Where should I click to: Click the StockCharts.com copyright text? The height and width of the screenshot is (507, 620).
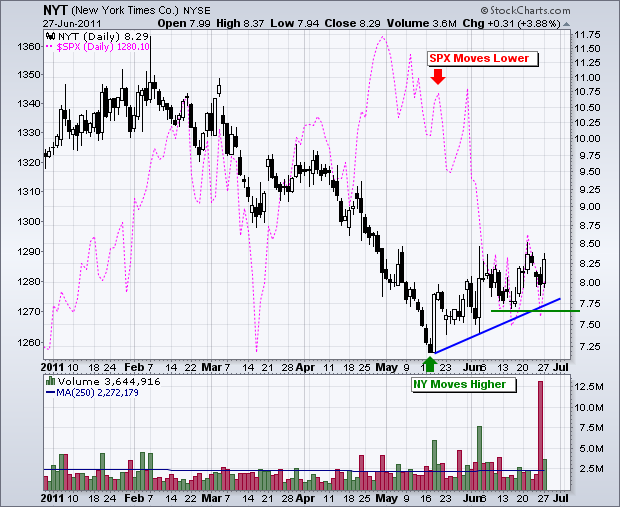click(x=525, y=10)
